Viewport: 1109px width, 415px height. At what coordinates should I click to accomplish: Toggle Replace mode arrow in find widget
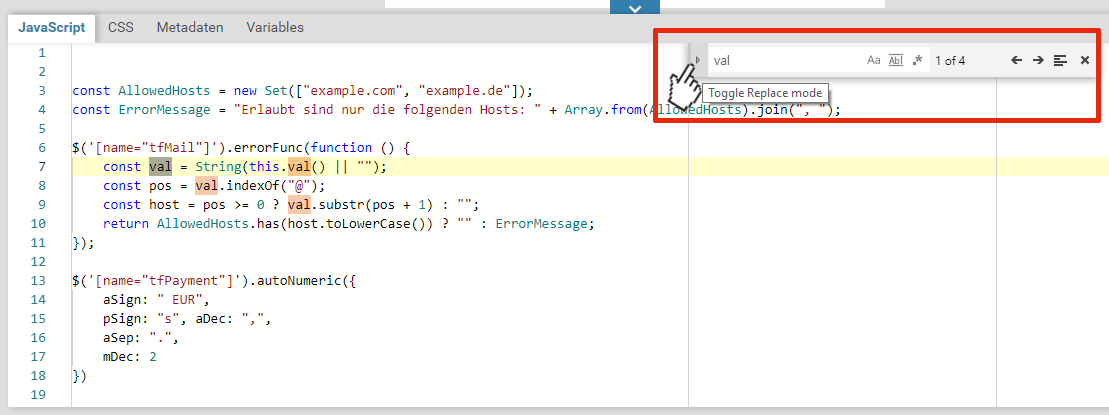coord(698,61)
